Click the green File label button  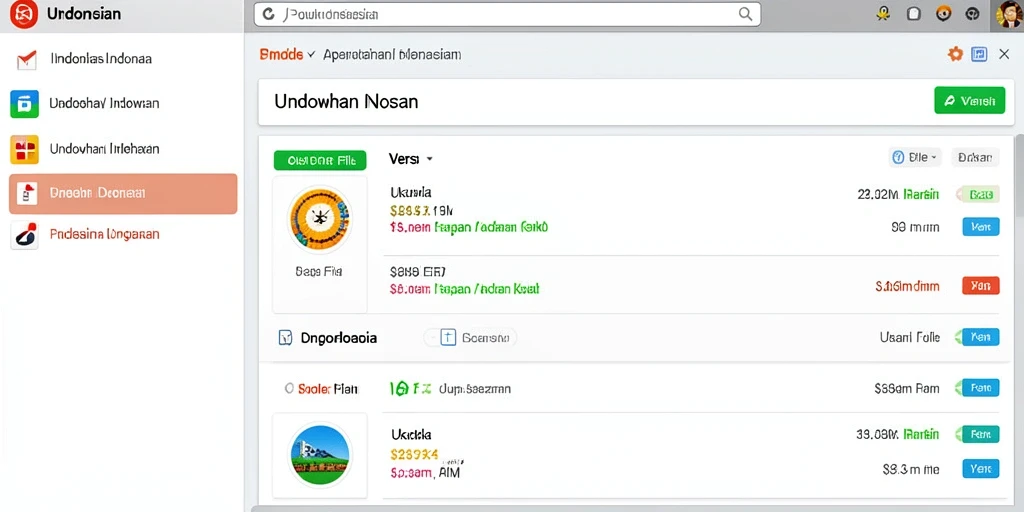320,160
